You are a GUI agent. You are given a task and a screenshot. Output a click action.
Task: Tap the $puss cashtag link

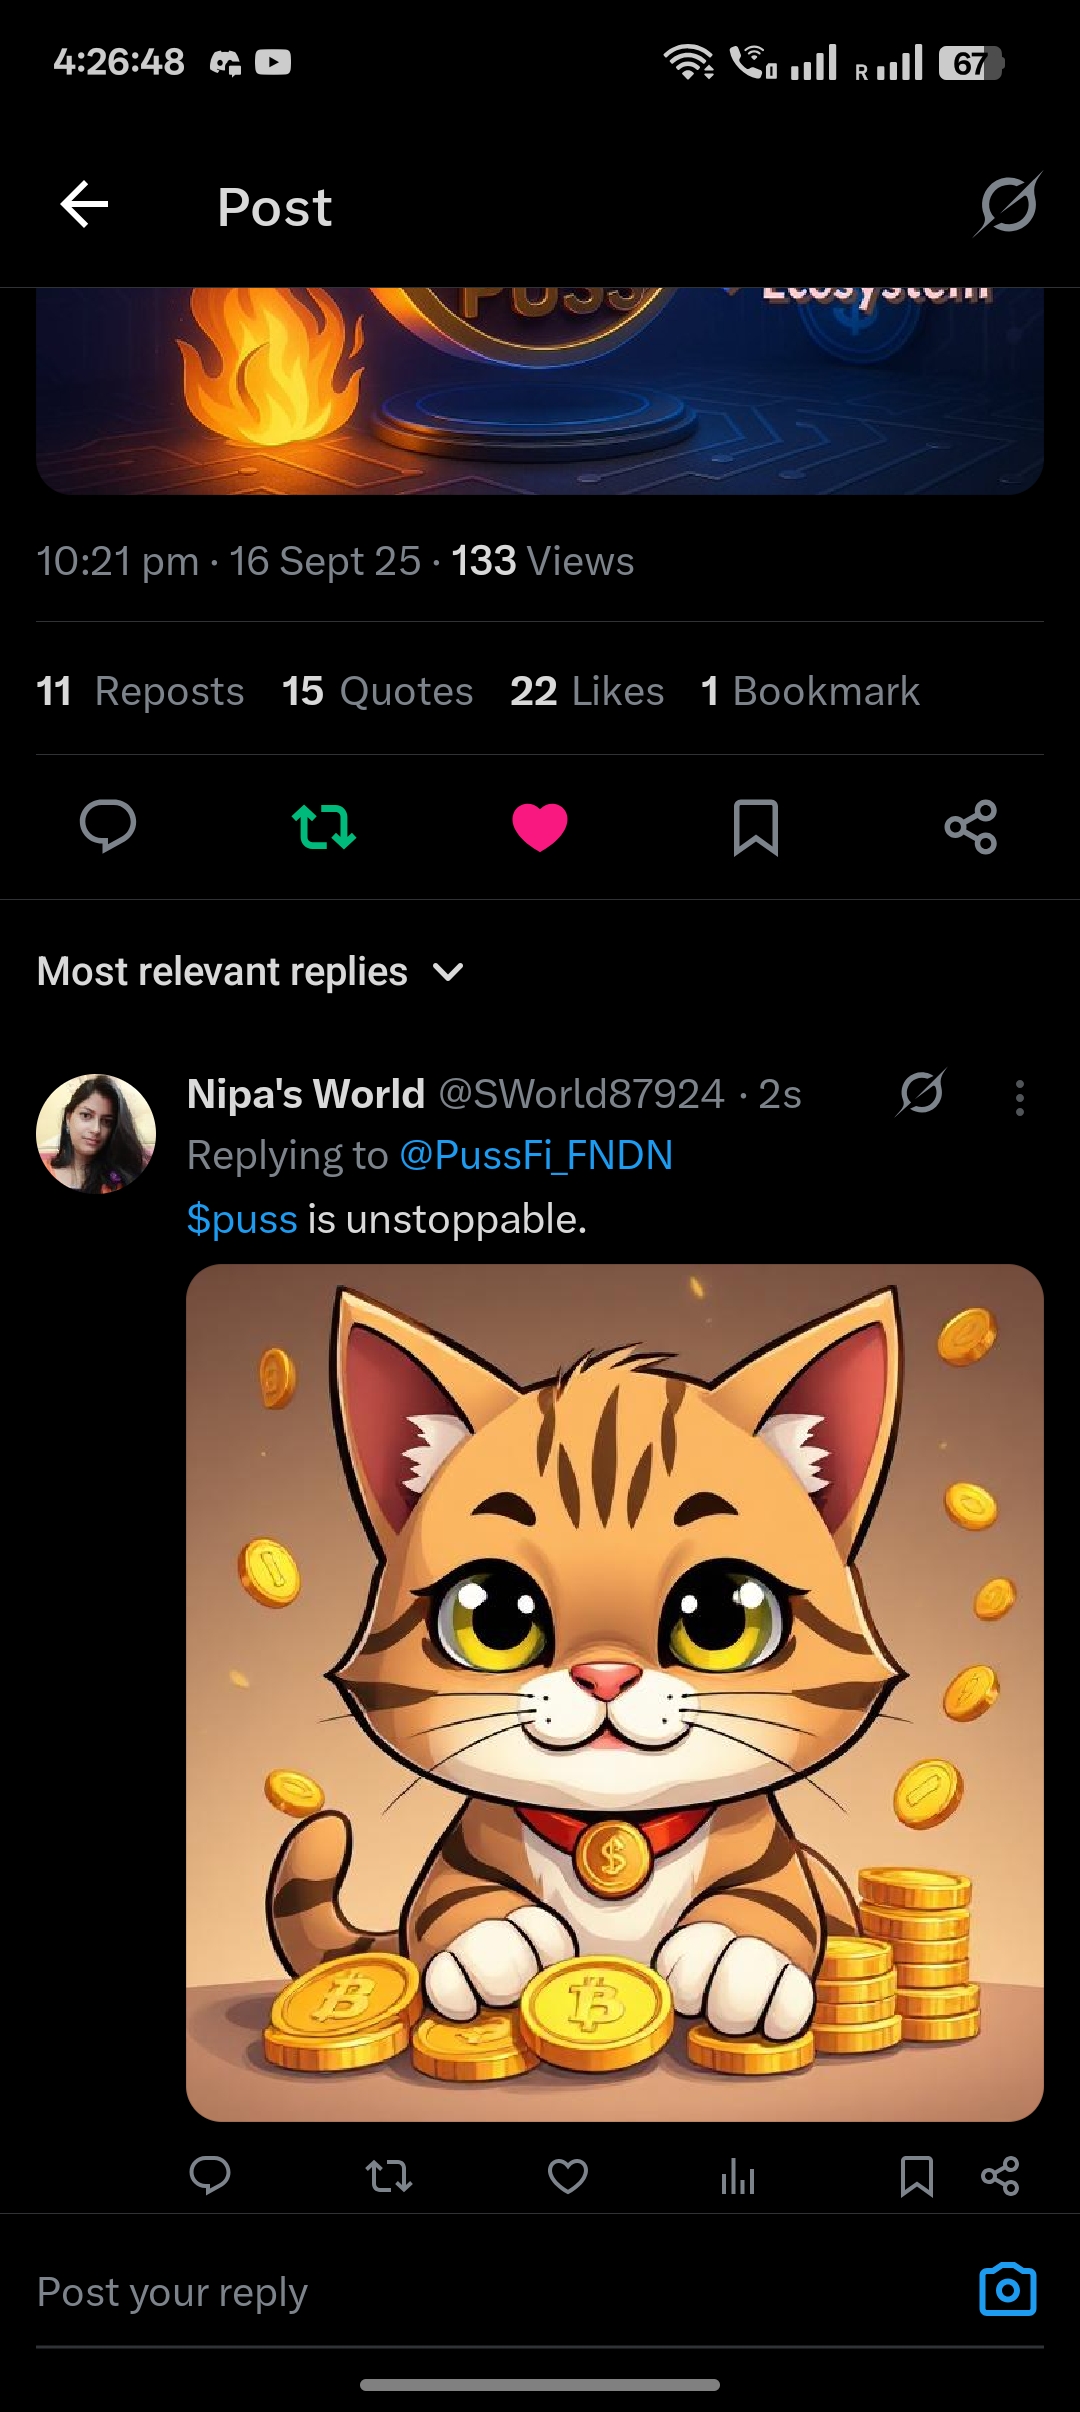(x=242, y=1220)
